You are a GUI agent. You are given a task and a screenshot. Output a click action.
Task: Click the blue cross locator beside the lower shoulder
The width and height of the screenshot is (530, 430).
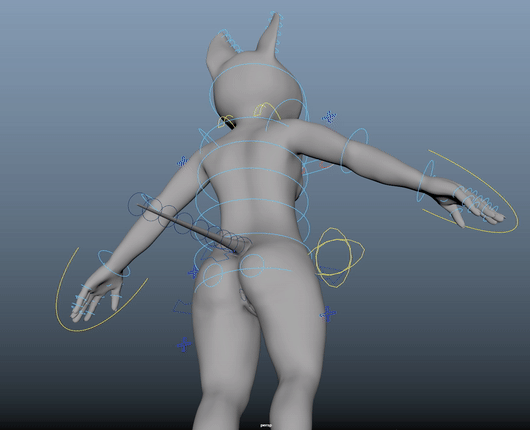(183, 161)
